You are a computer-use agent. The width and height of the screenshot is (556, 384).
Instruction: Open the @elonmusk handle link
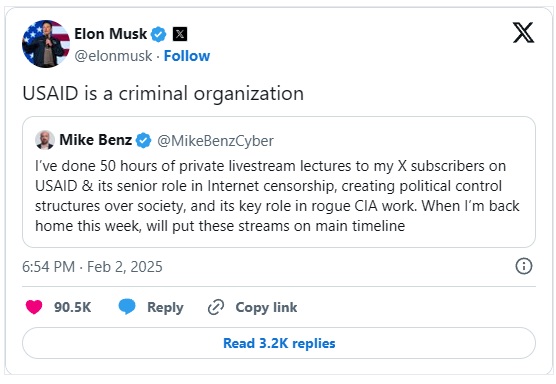click(113, 56)
